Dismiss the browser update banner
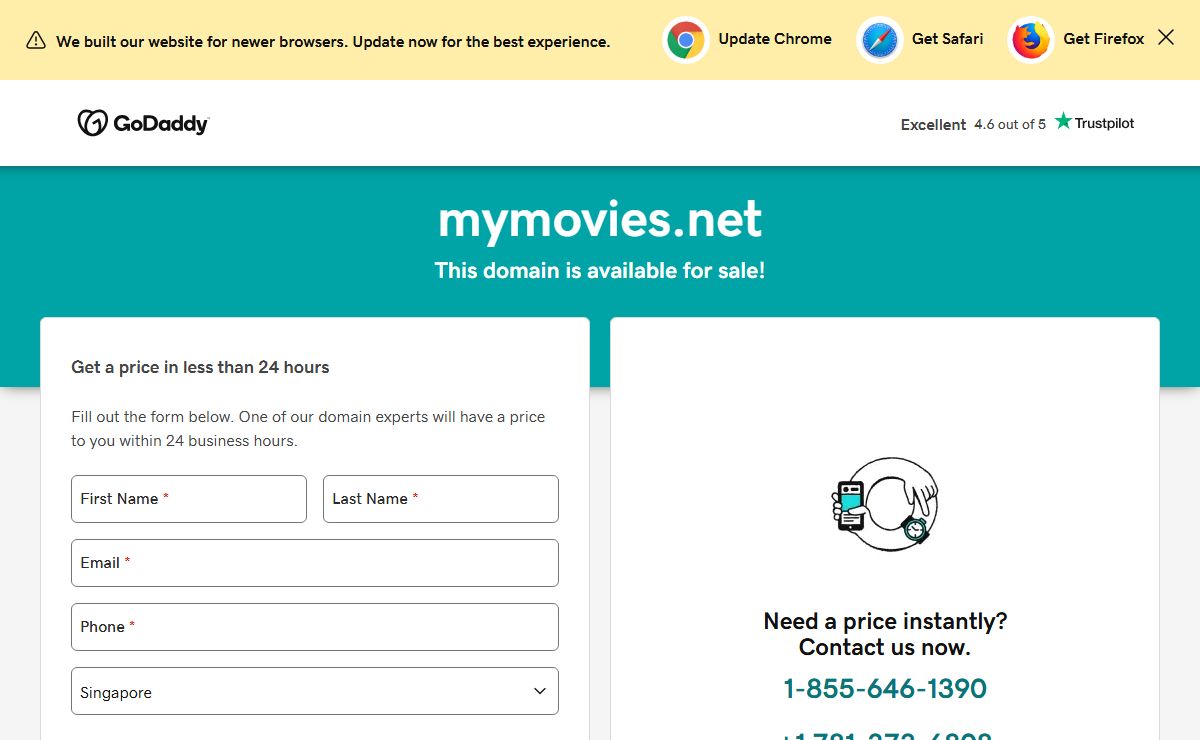This screenshot has width=1200, height=740. click(x=1166, y=38)
